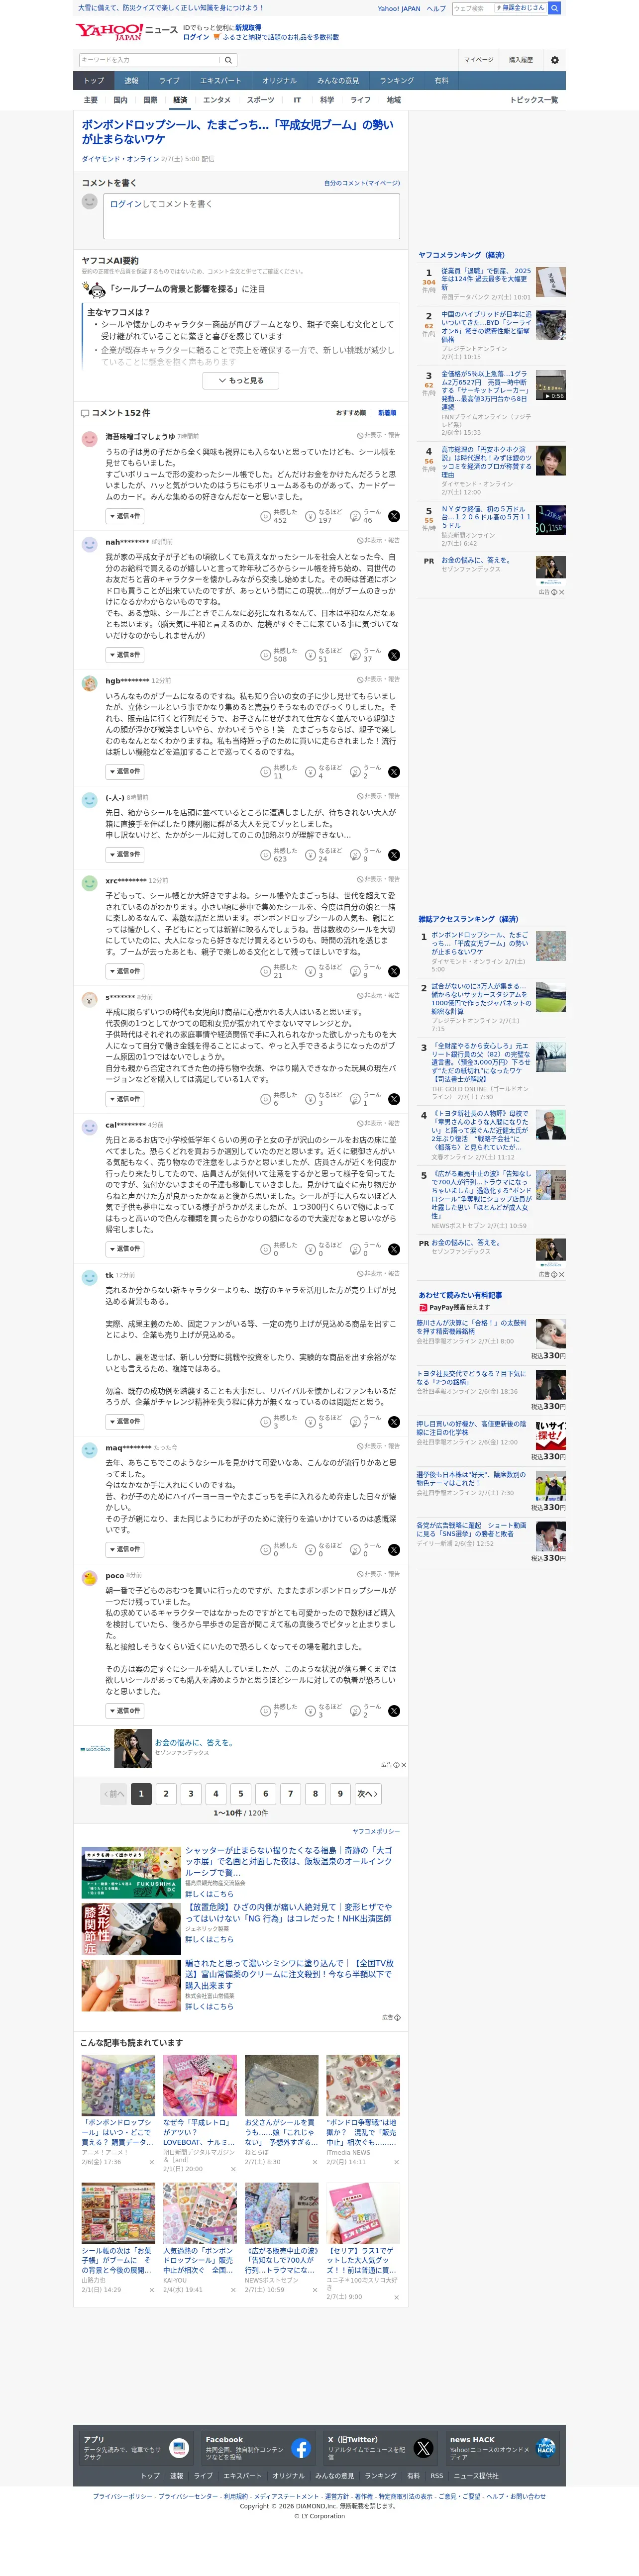
Task: Open トップ tab in main navigation
Action: coord(94,81)
